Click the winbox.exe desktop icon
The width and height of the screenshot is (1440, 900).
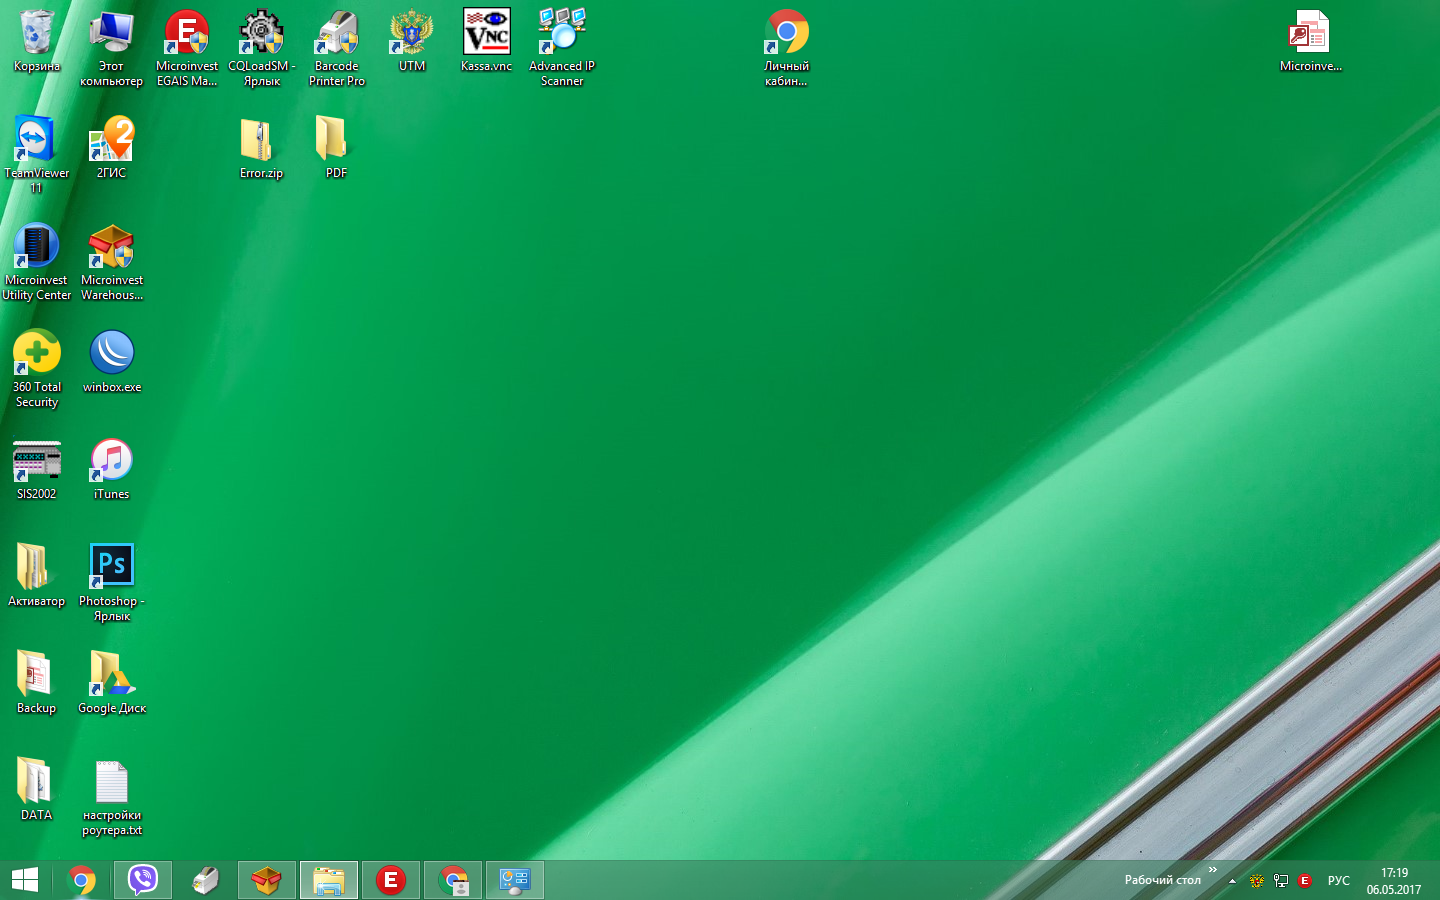[x=111, y=354]
